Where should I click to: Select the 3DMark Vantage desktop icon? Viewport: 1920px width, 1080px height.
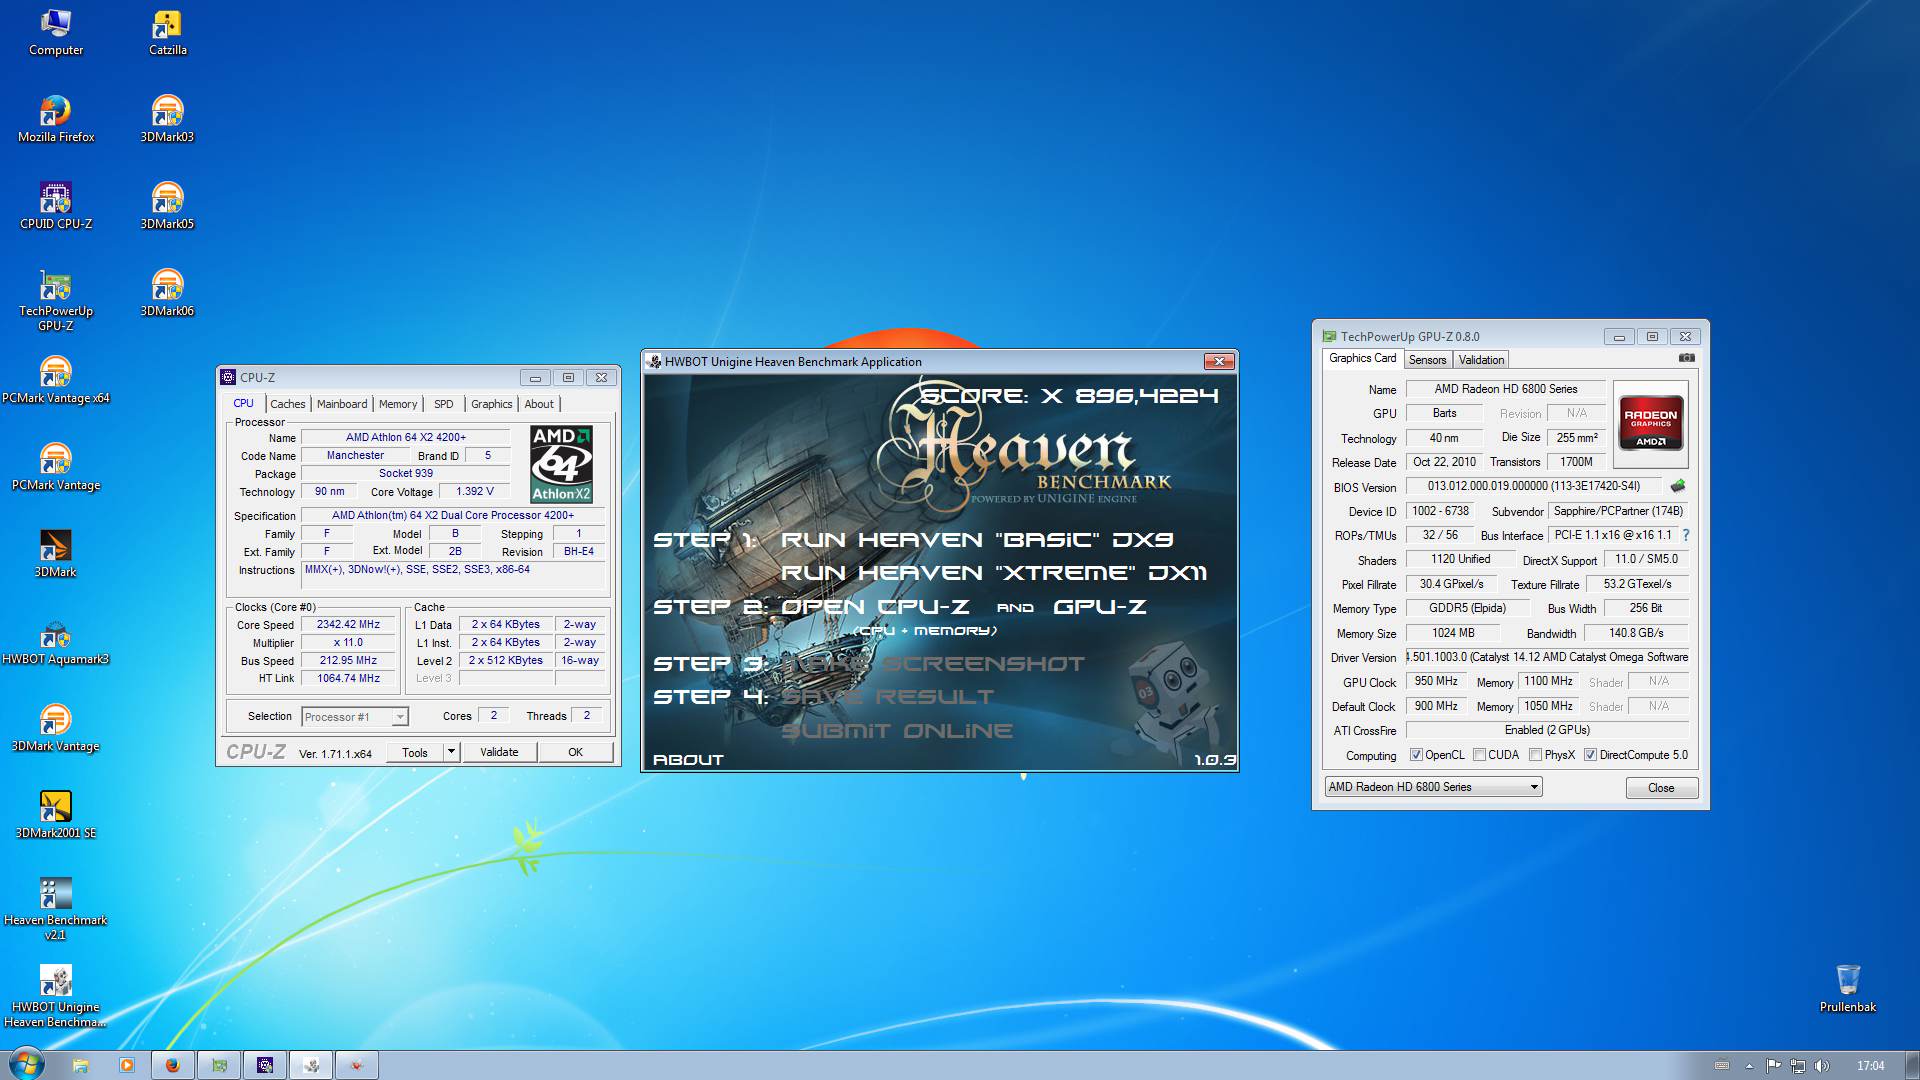click(x=56, y=729)
